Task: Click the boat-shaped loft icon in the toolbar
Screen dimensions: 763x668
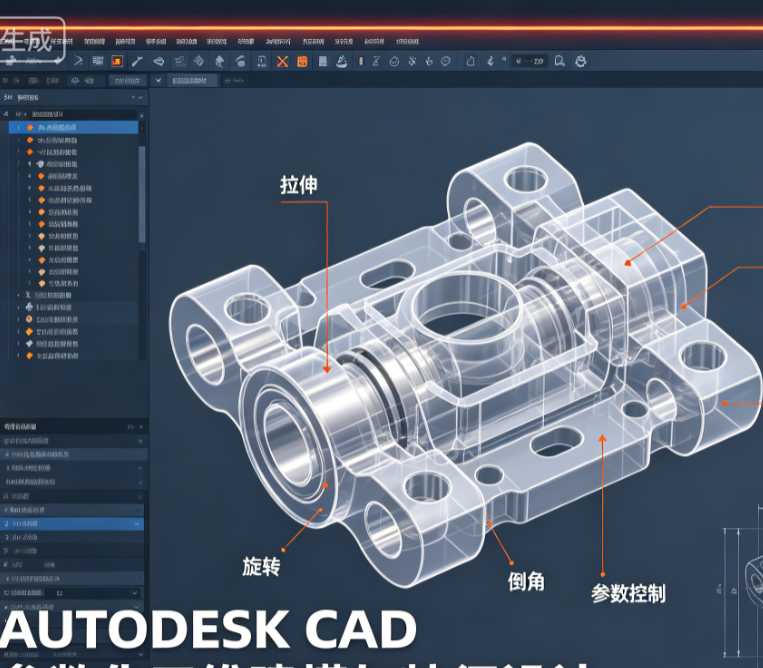Action: click(x=342, y=61)
